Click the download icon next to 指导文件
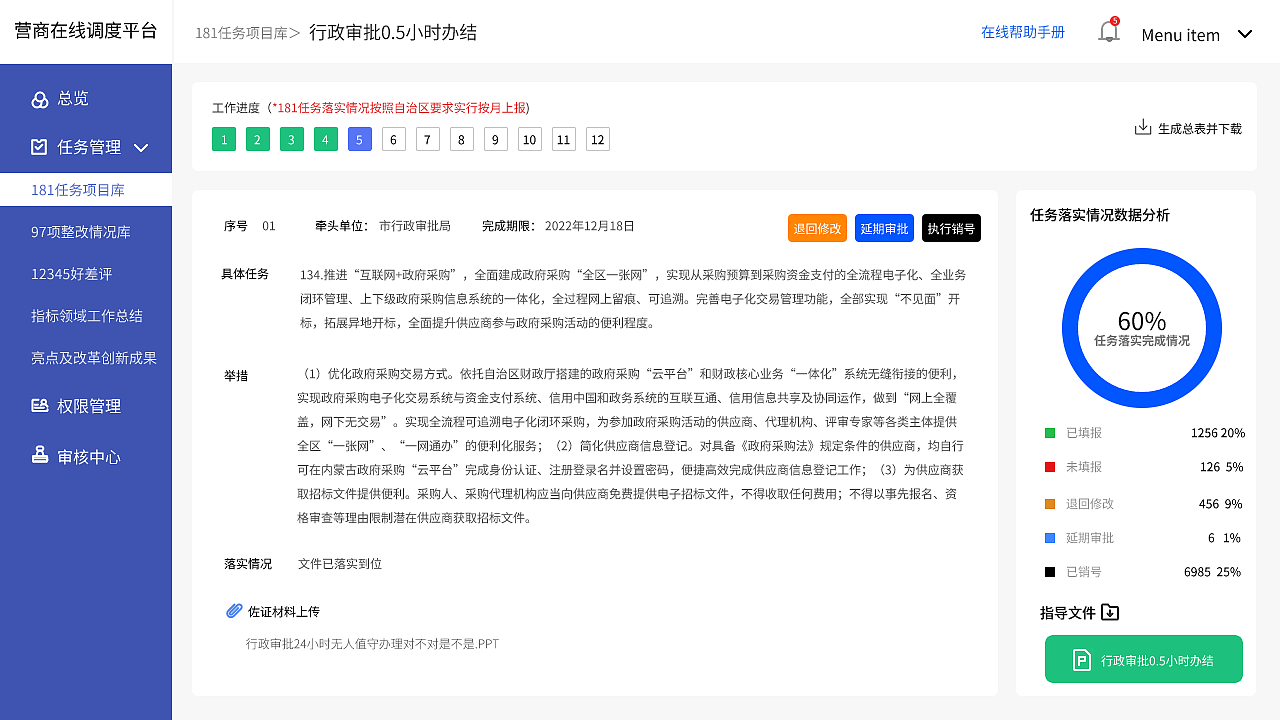Screen dimensions: 1280x720 click(1110, 612)
